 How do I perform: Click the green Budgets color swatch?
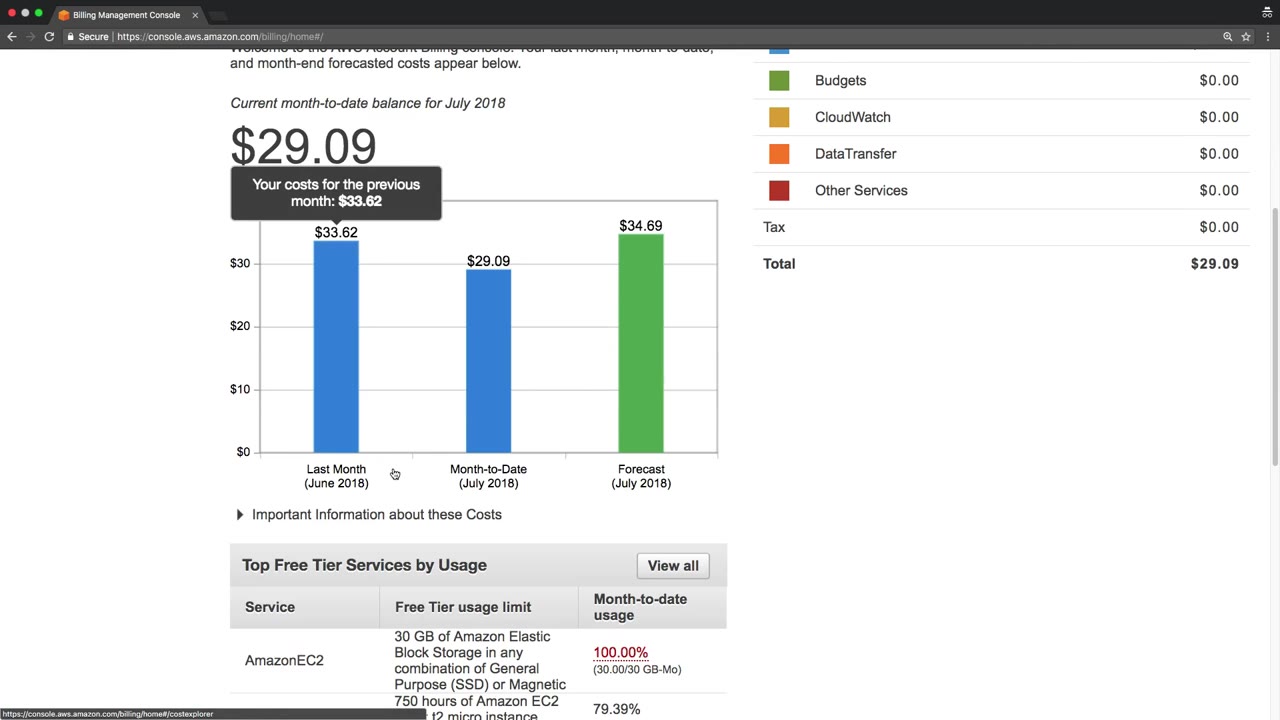coord(779,81)
